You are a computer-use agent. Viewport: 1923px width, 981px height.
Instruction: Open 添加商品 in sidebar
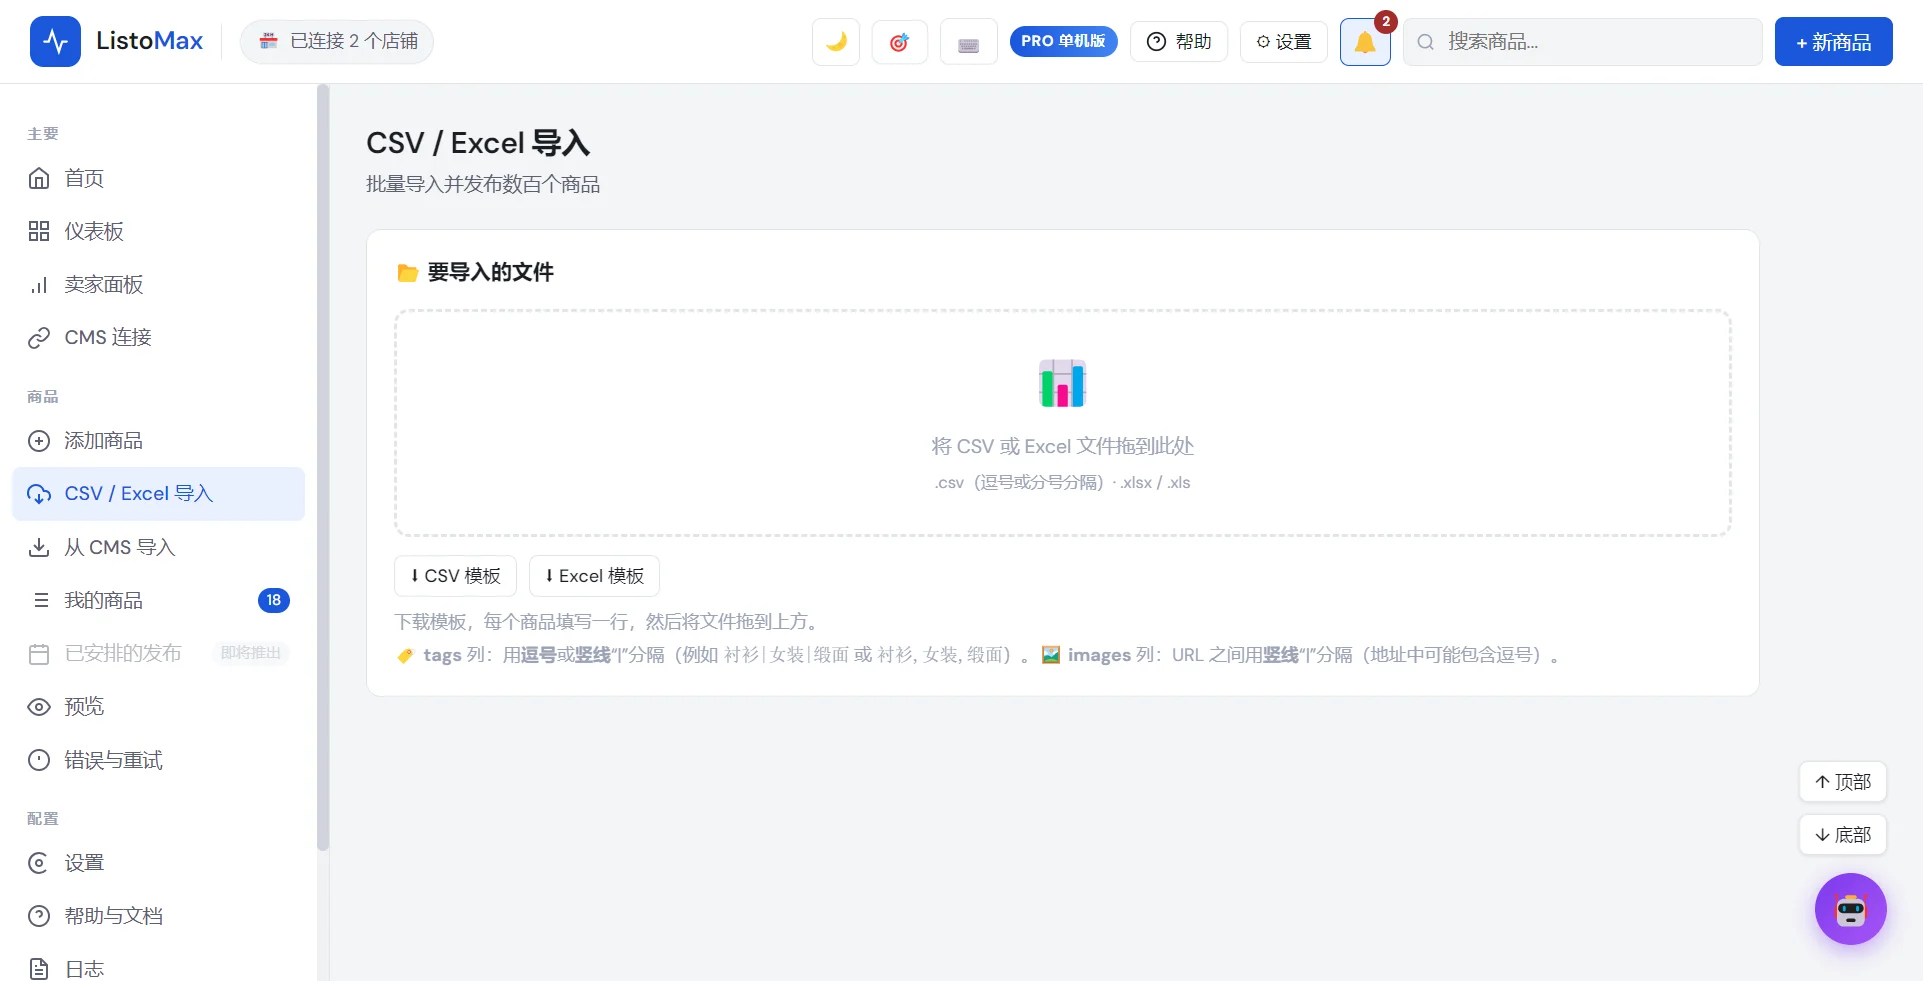tap(158, 440)
